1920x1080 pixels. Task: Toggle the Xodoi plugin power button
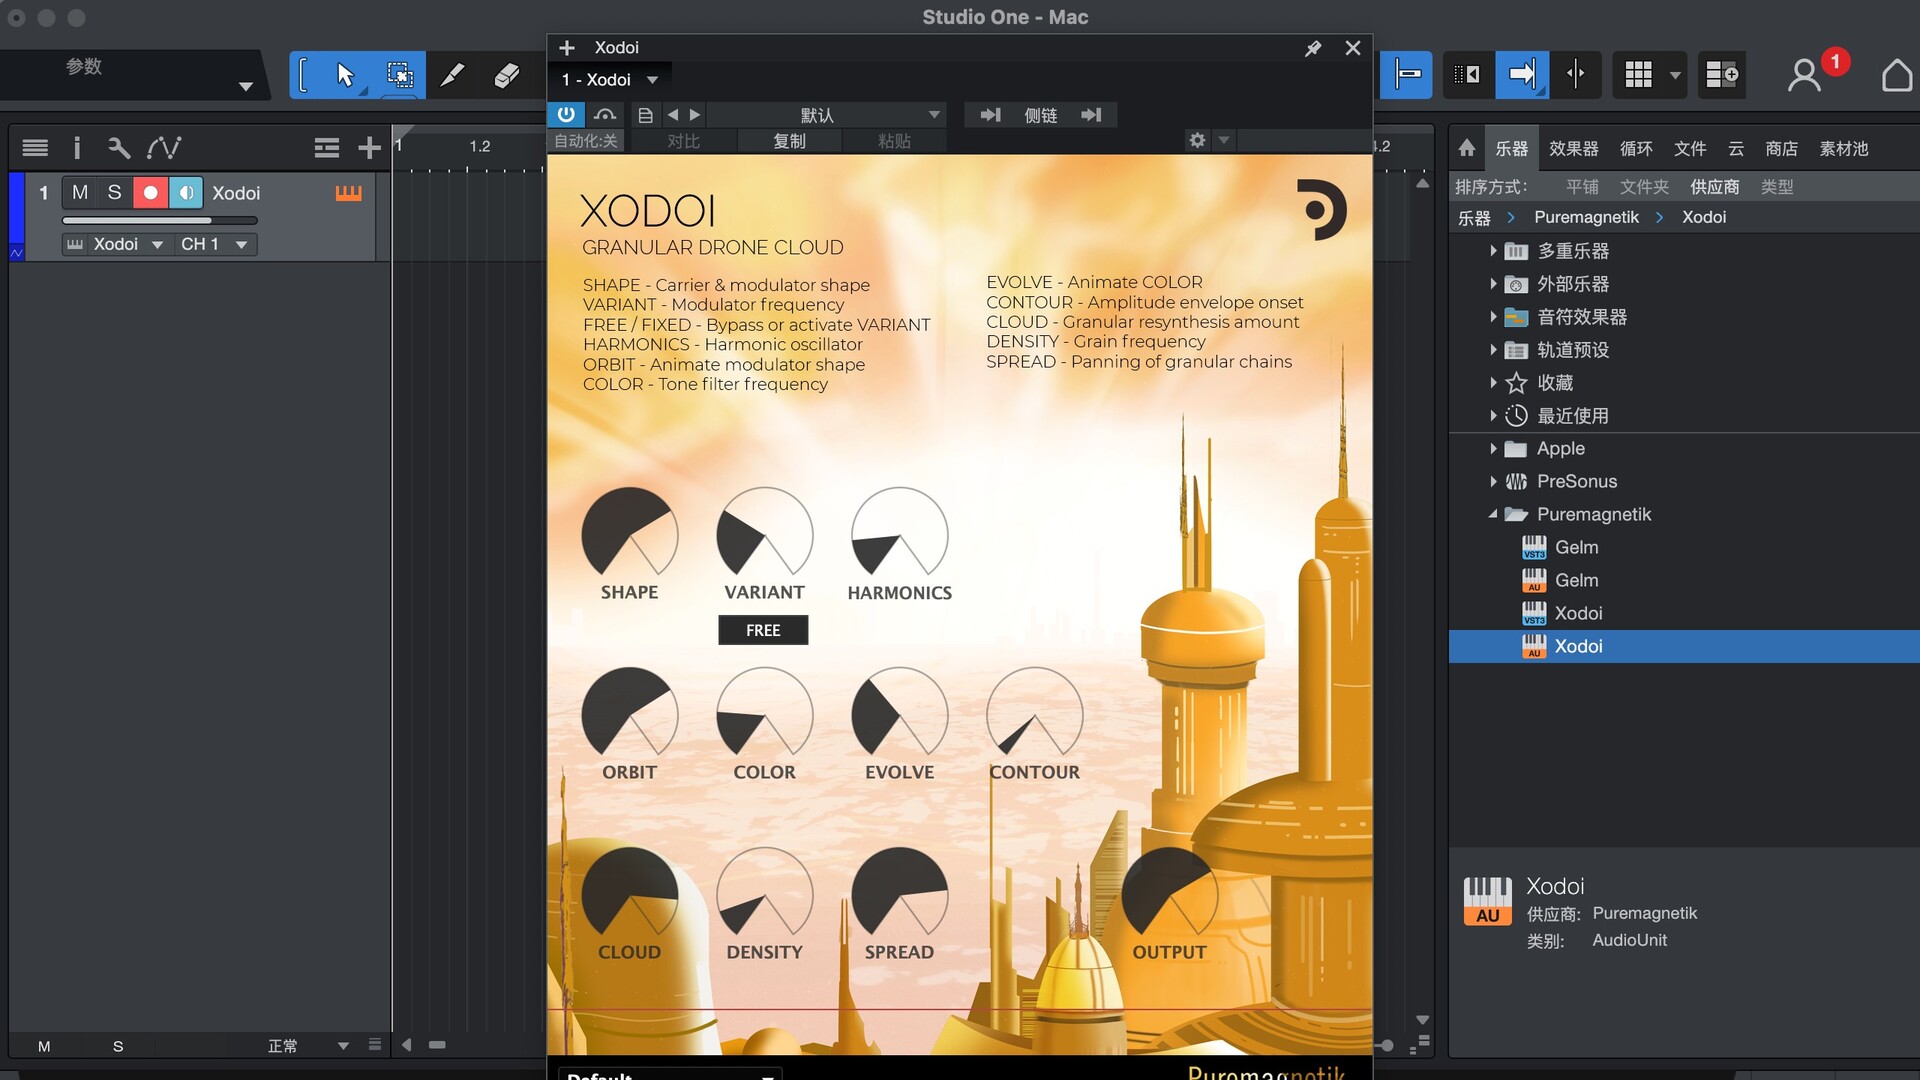click(566, 115)
